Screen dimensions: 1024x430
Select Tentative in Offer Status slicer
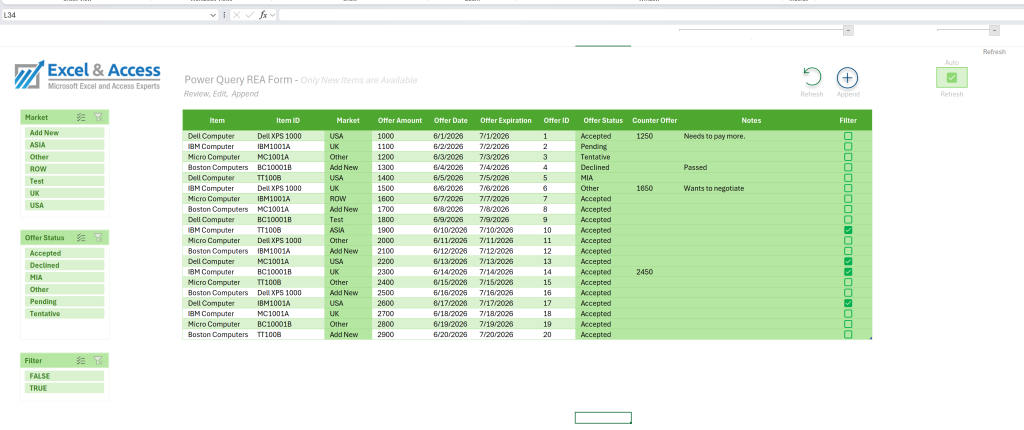[65, 314]
